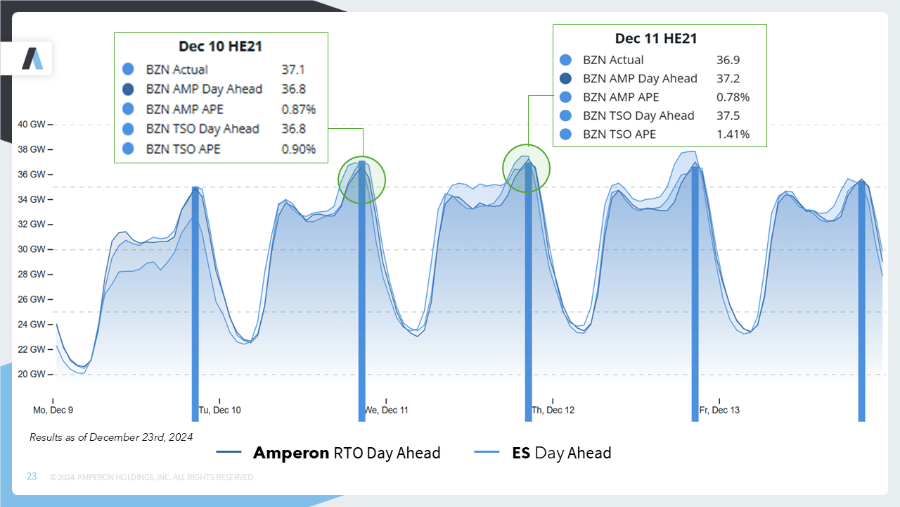Screen dimensions: 900x507
Task: Click BZN AMP APE label in Dec 11 tooltip
Action: point(621,97)
